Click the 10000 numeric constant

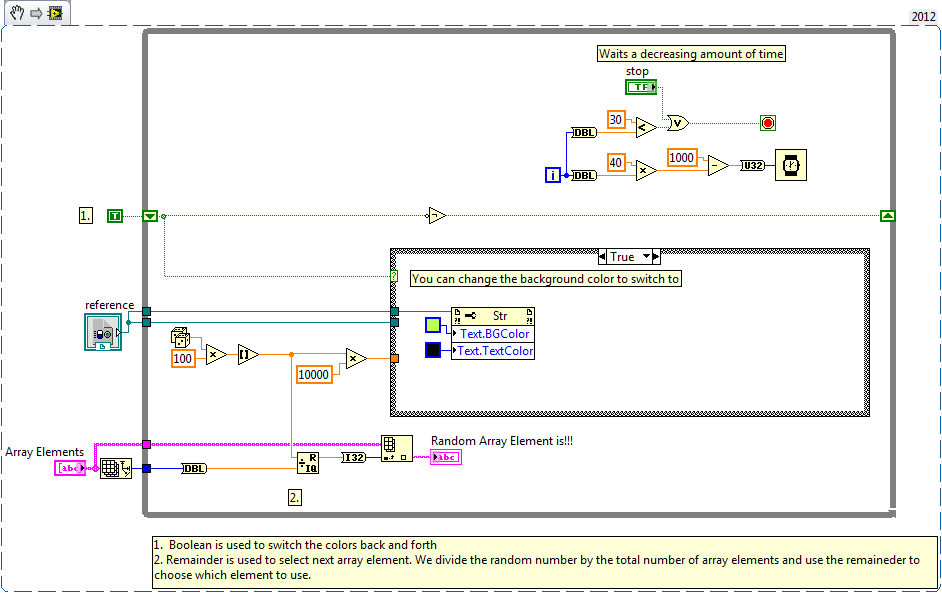coord(314,374)
